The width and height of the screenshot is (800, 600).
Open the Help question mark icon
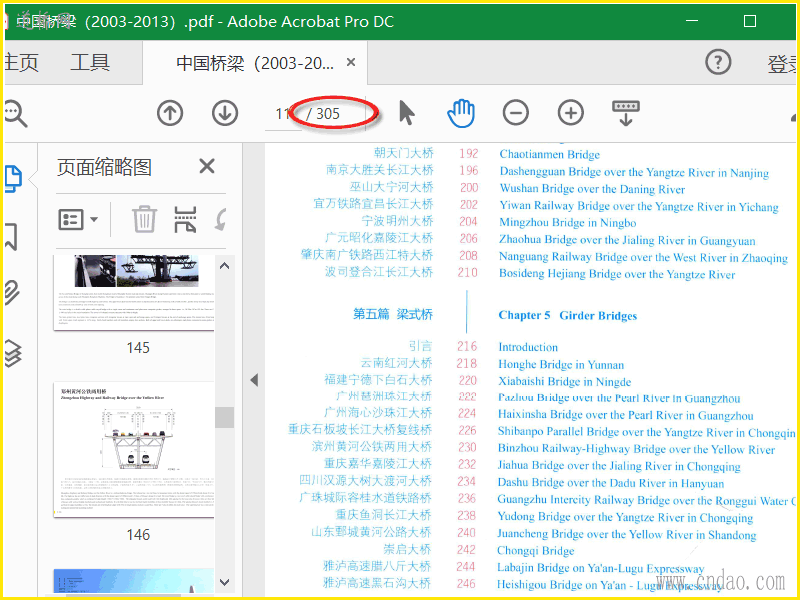718,62
